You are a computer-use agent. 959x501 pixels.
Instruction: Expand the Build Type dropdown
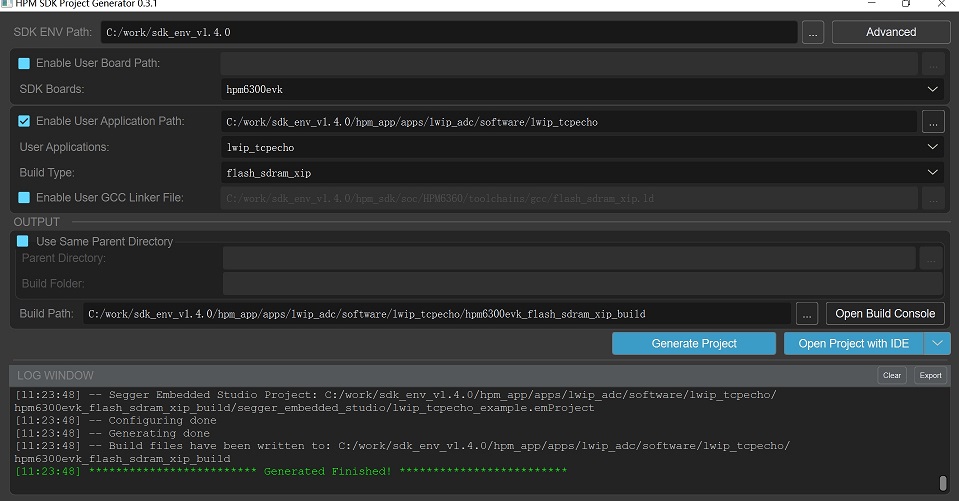[x=932, y=173]
